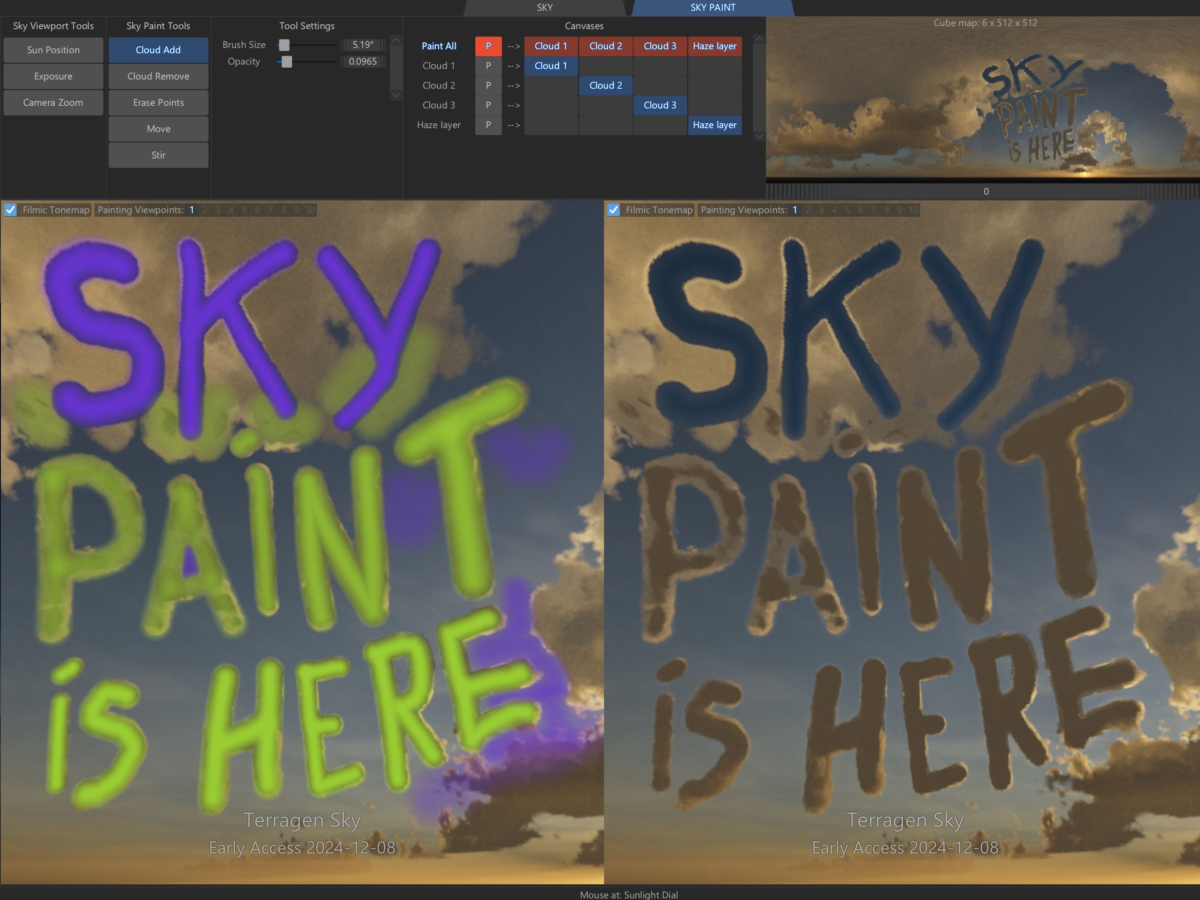The height and width of the screenshot is (900, 1200).
Task: Select Painting Viewpoint 1 in left viewport
Action: pos(192,210)
